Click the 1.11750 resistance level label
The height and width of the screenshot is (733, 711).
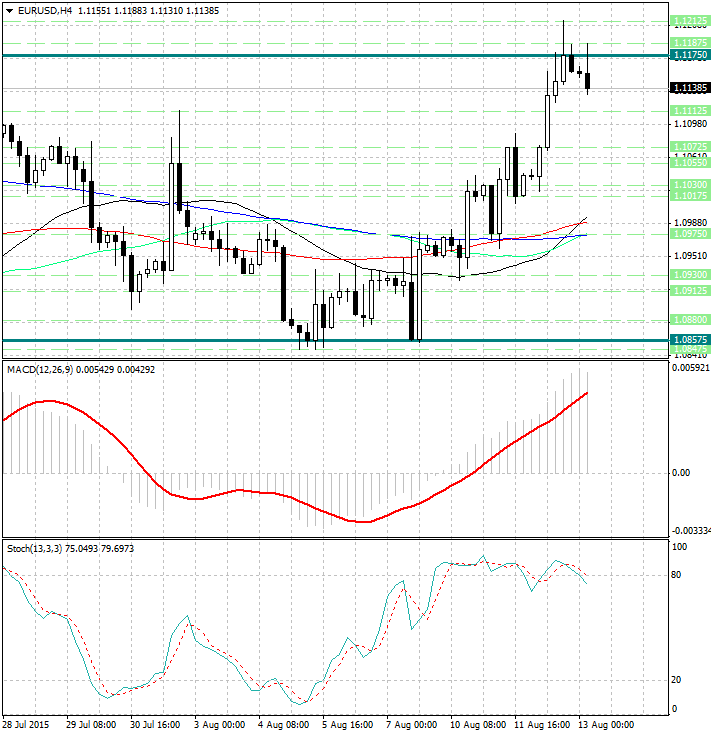(x=690, y=56)
